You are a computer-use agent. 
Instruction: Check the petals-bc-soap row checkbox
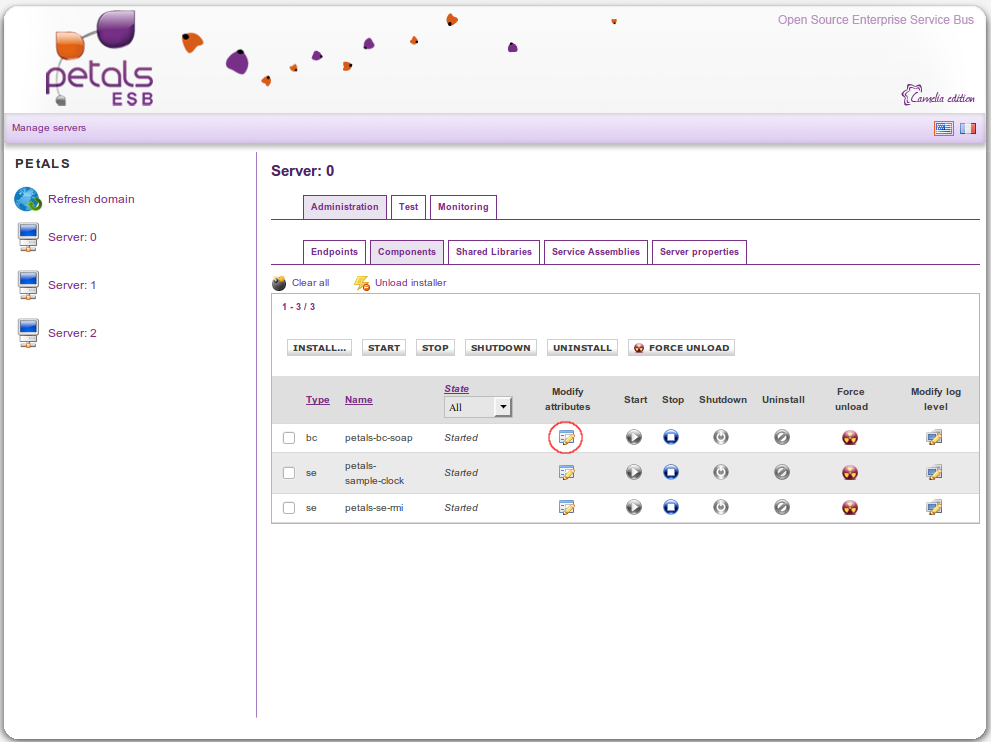tap(289, 438)
